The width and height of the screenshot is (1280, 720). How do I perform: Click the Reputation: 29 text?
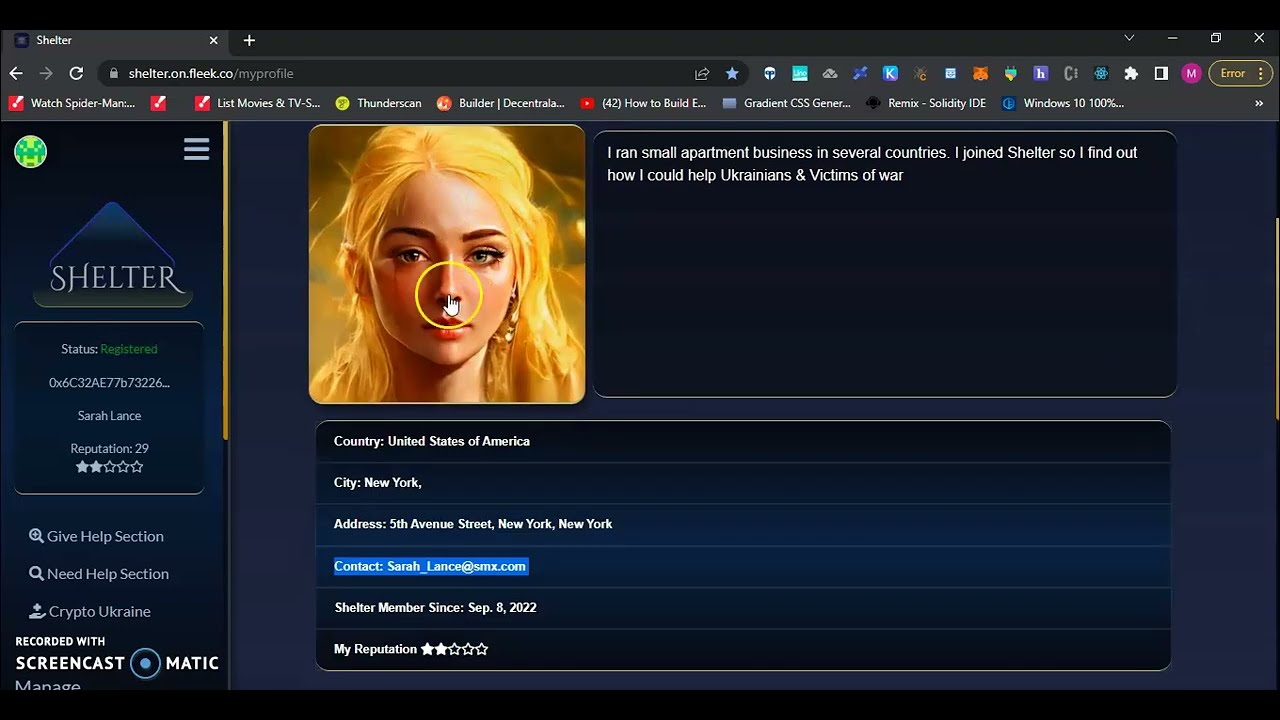click(109, 448)
